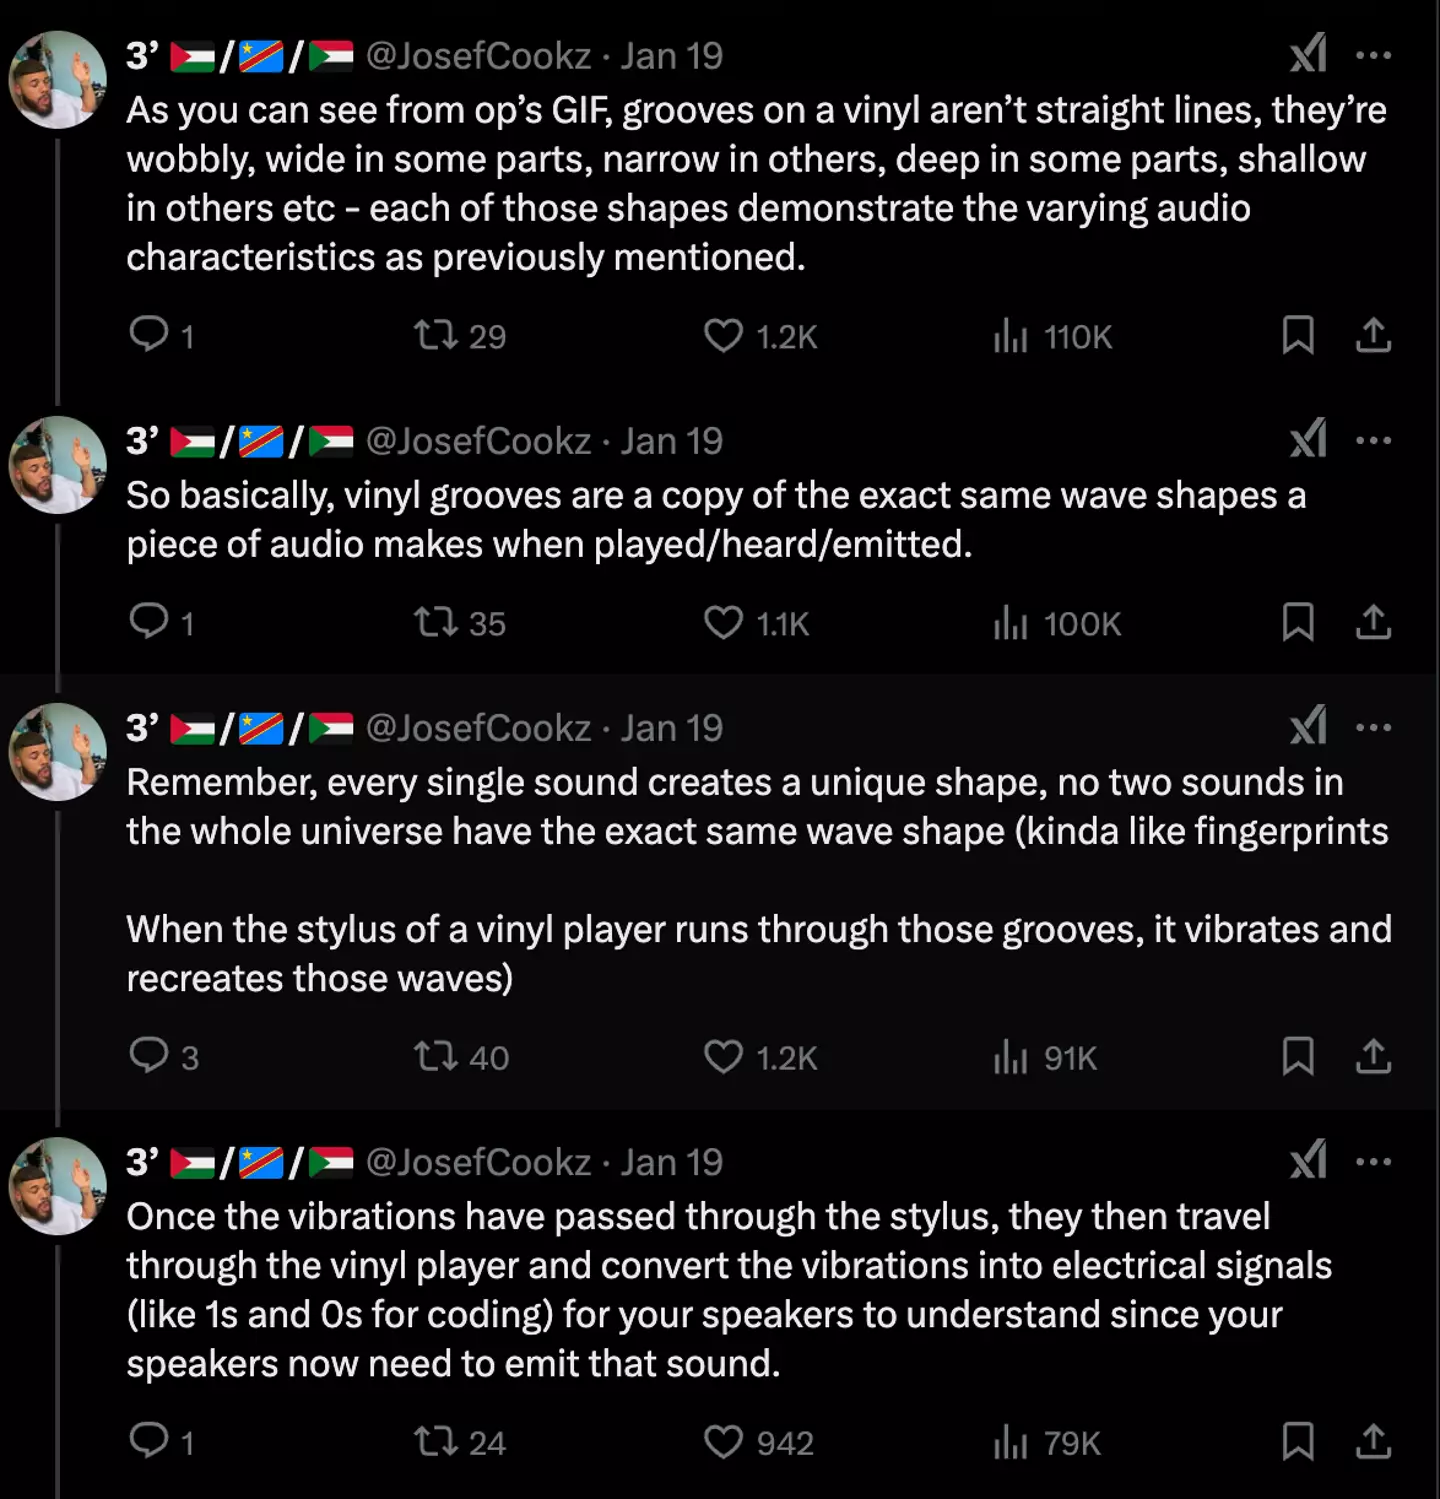The height and width of the screenshot is (1499, 1440).
Task: Reply to the tweet about GIF grooves
Action: click(150, 335)
